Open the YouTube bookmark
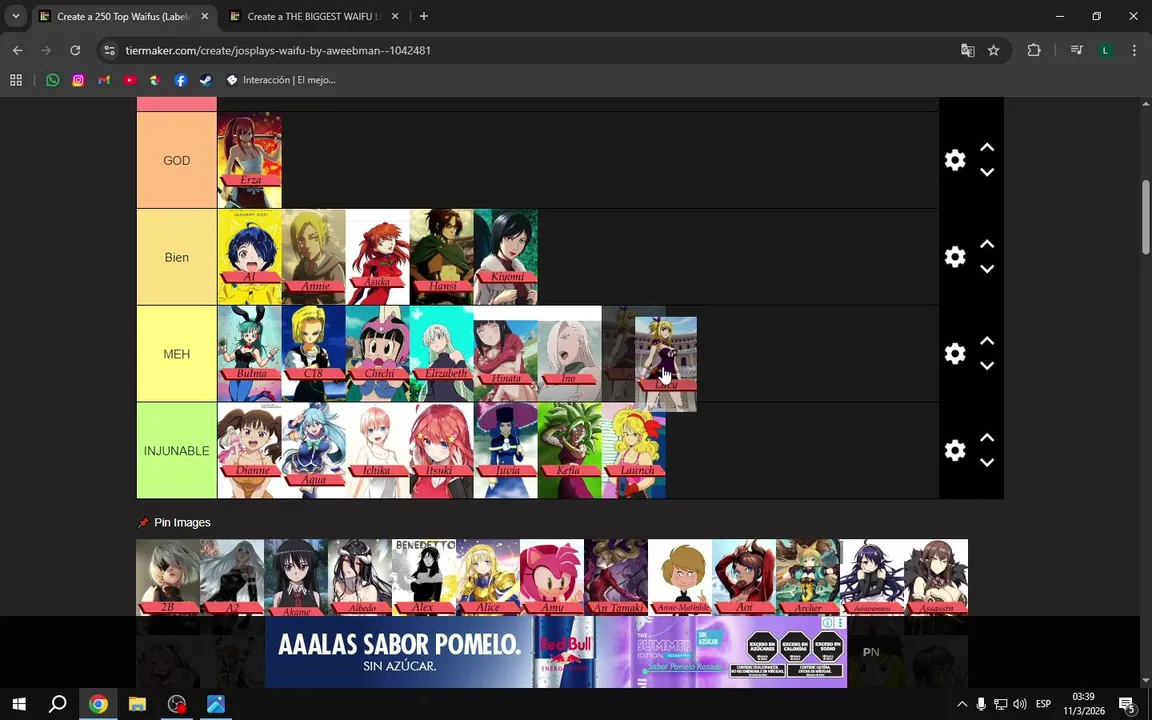 coord(129,80)
